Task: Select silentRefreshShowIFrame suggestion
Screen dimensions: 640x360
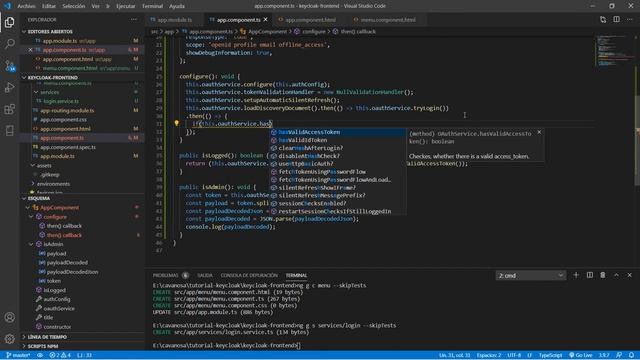Action: pos(338,188)
